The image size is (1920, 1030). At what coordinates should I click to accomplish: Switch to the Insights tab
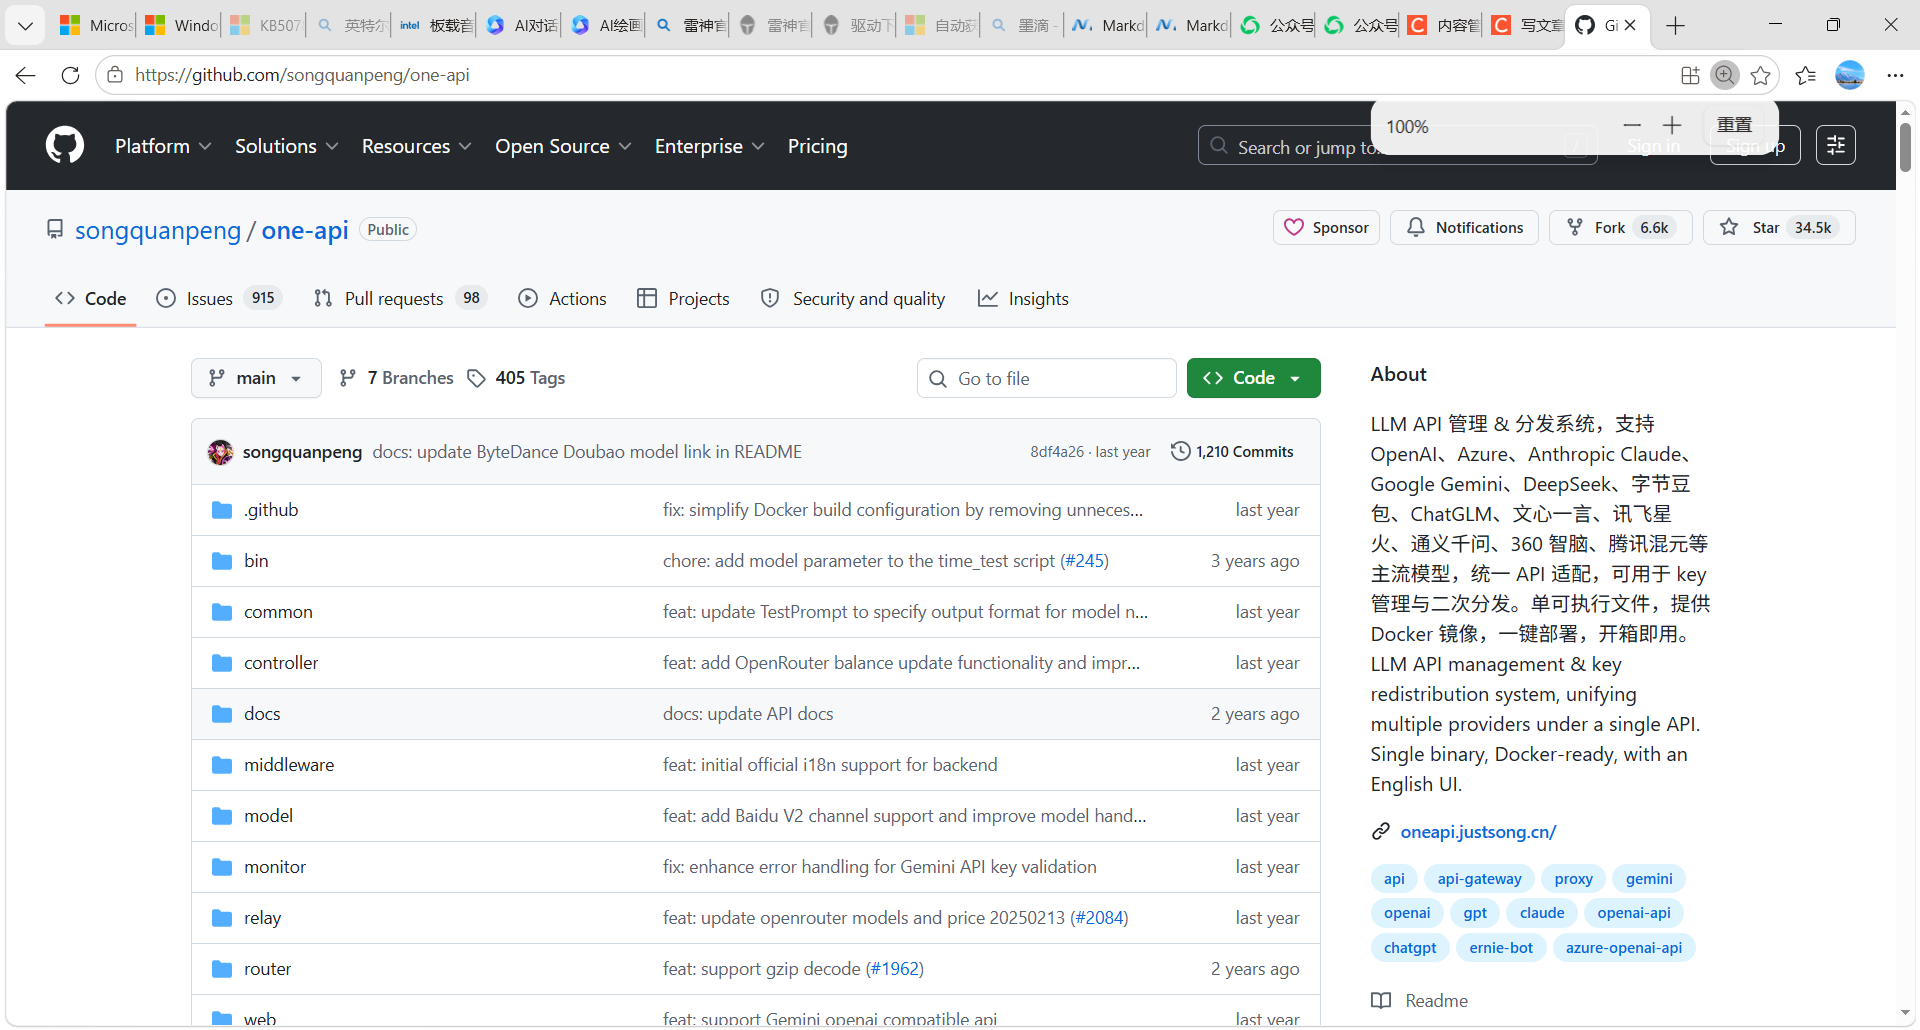(1023, 298)
